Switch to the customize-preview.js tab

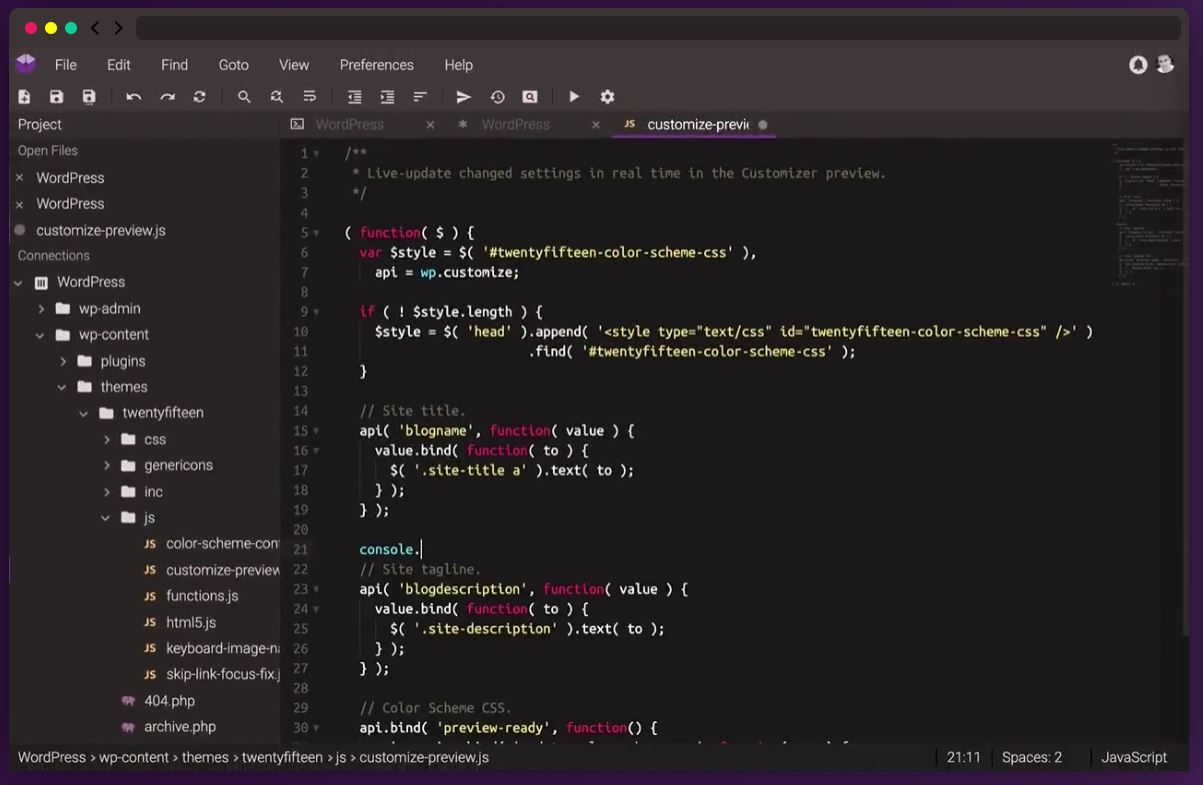pos(697,125)
